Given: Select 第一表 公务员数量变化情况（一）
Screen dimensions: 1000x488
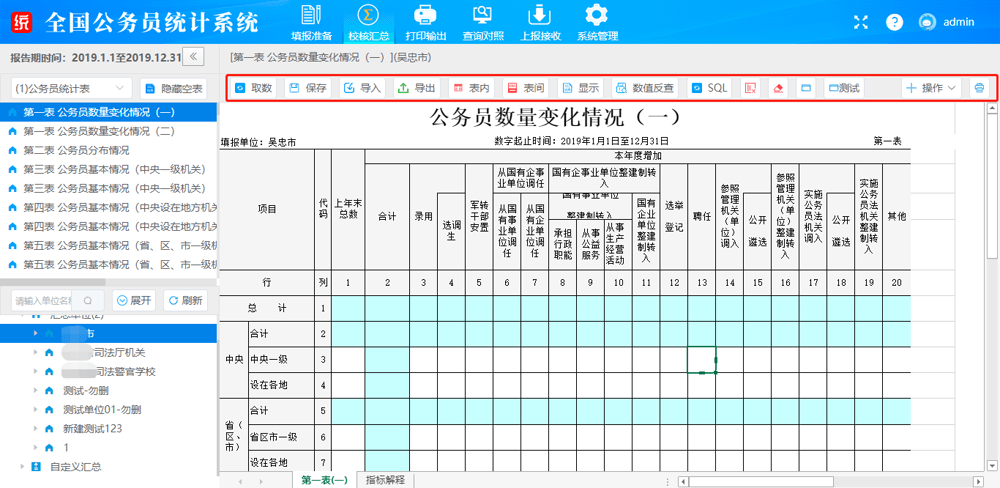Looking at the screenshot, I should [x=109, y=112].
